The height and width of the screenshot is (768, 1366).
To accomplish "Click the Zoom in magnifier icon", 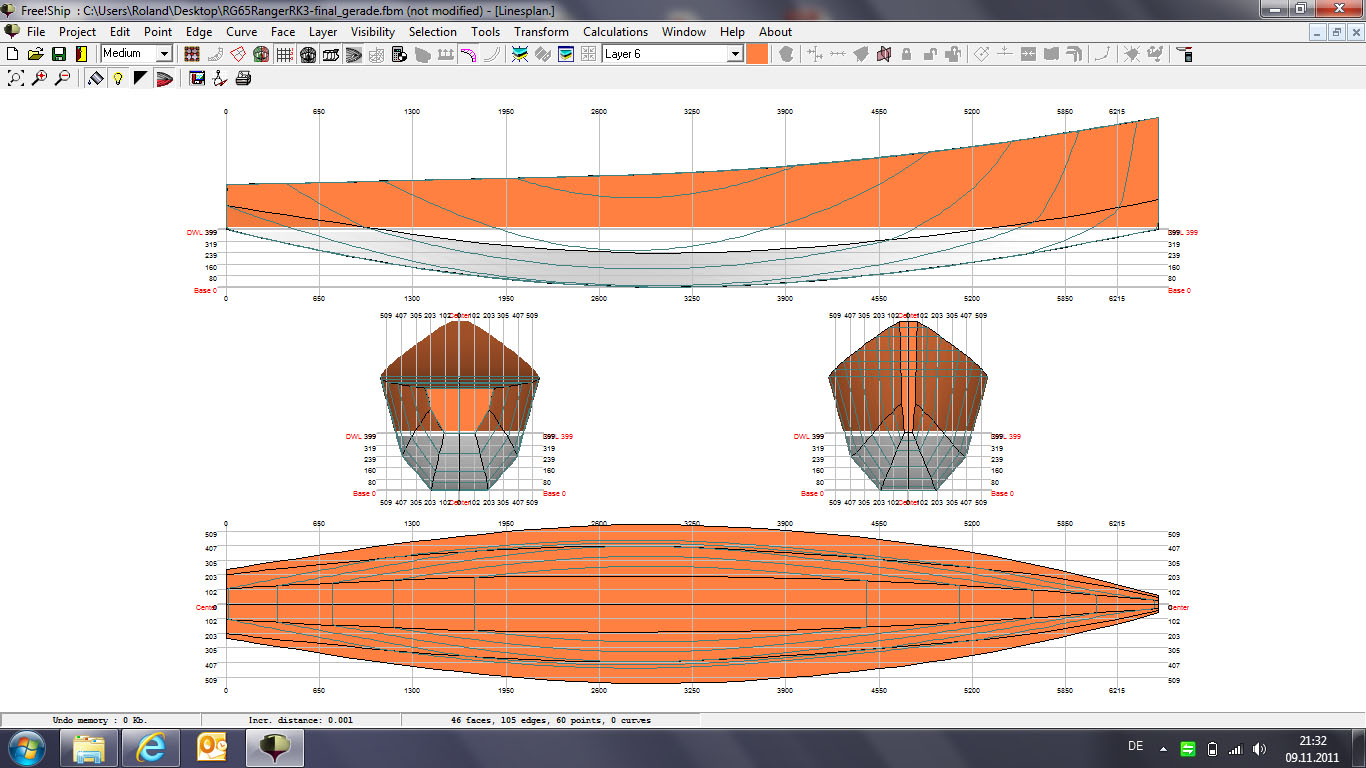I will pyautogui.click(x=39, y=78).
